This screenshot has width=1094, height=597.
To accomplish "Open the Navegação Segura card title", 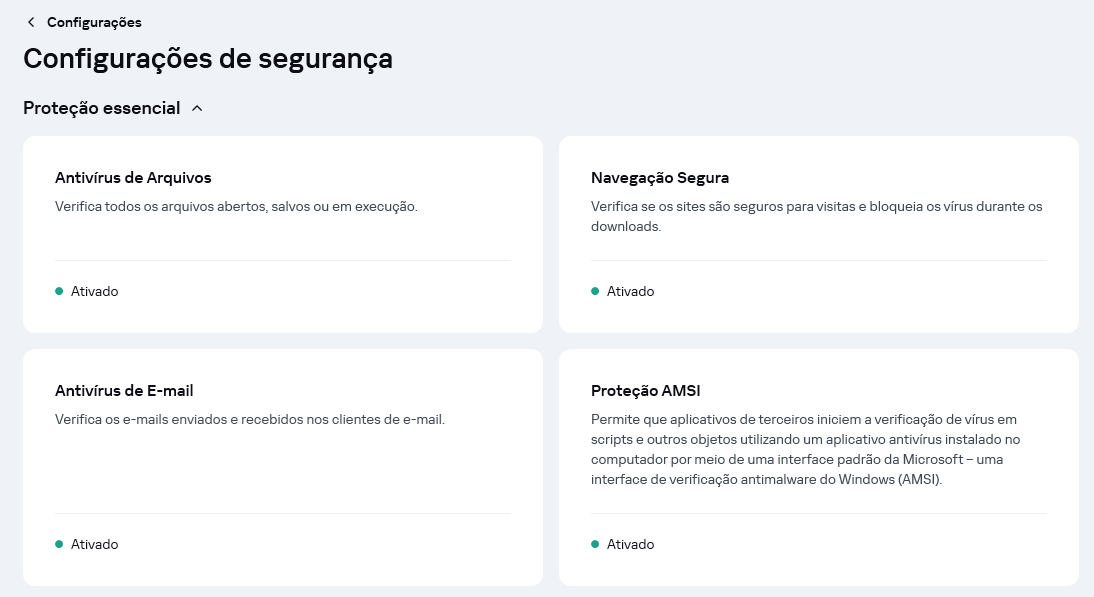I will coord(660,178).
